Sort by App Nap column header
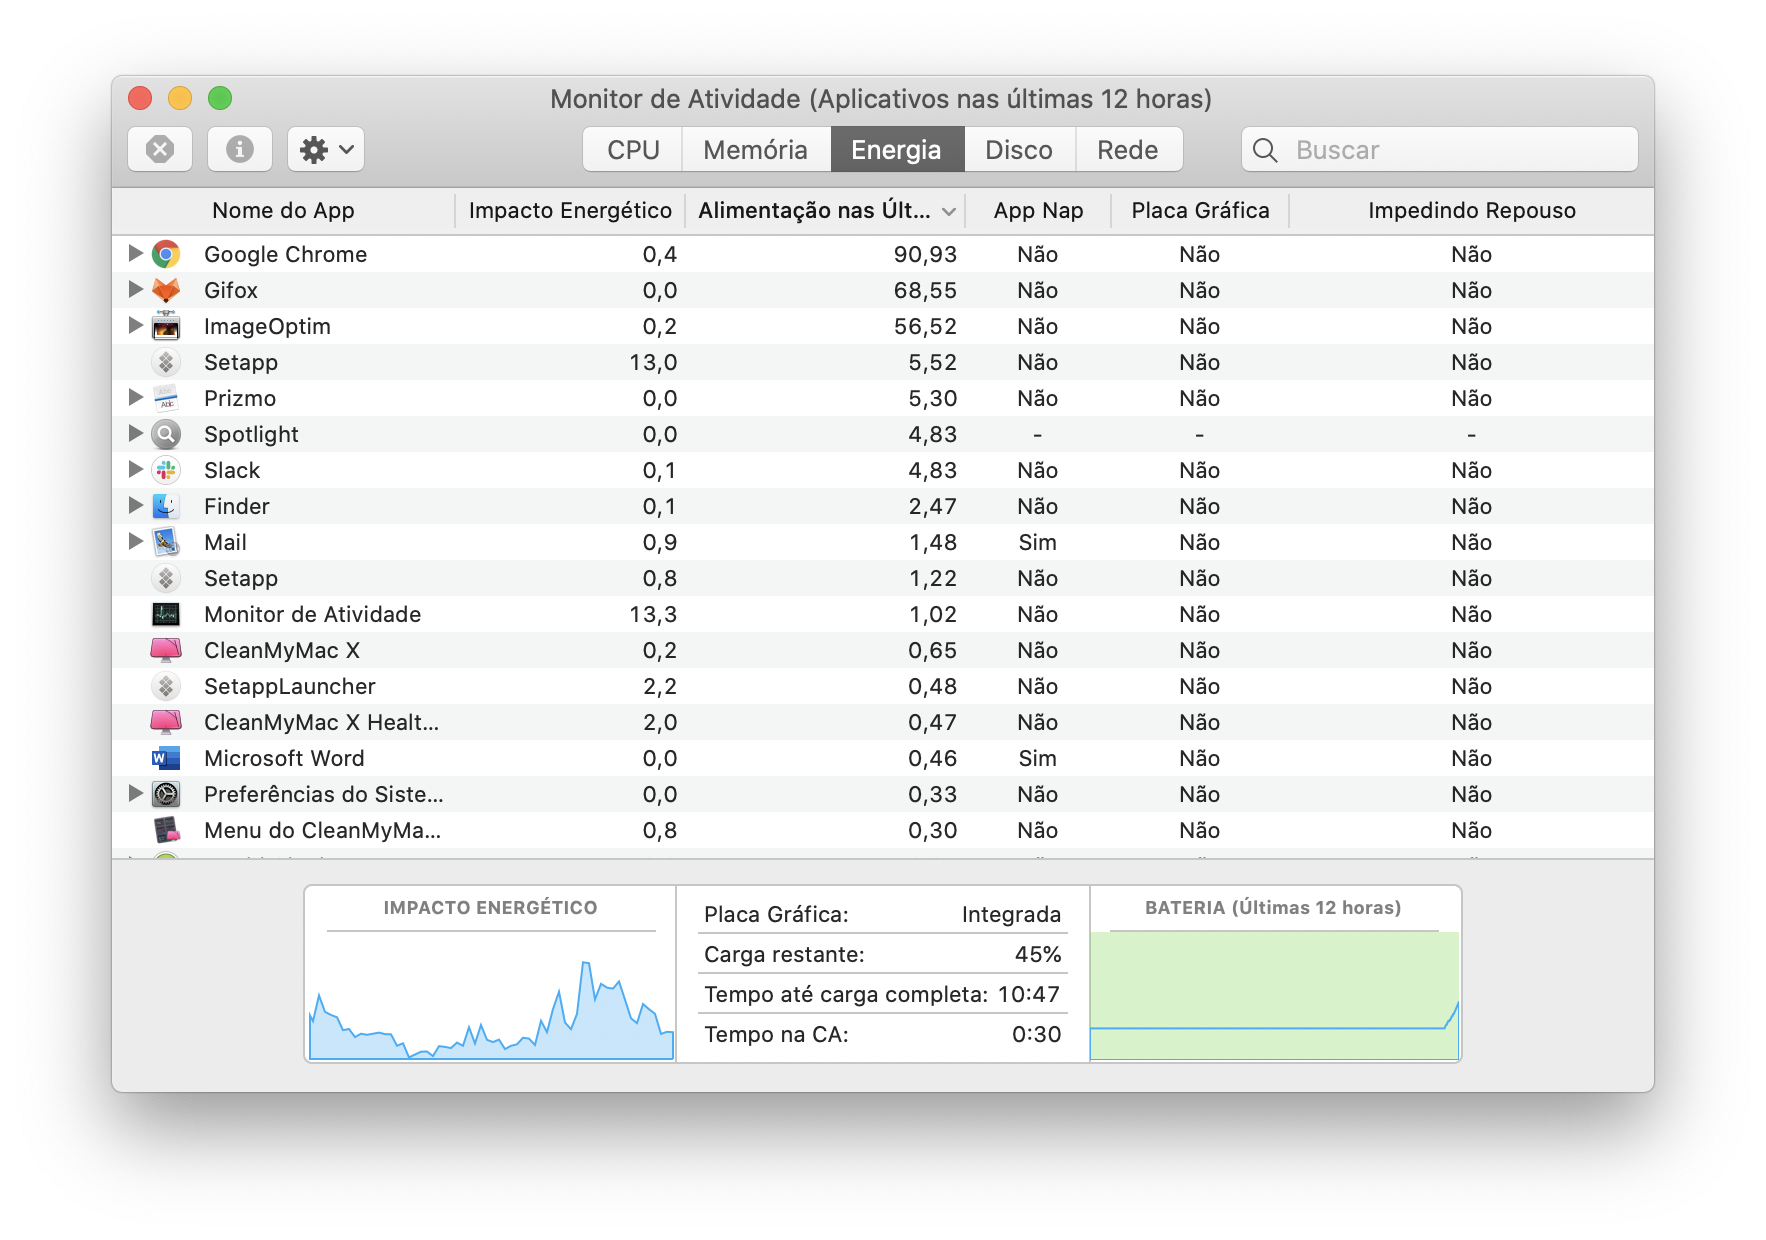Viewport: 1766px width, 1240px height. click(1038, 210)
